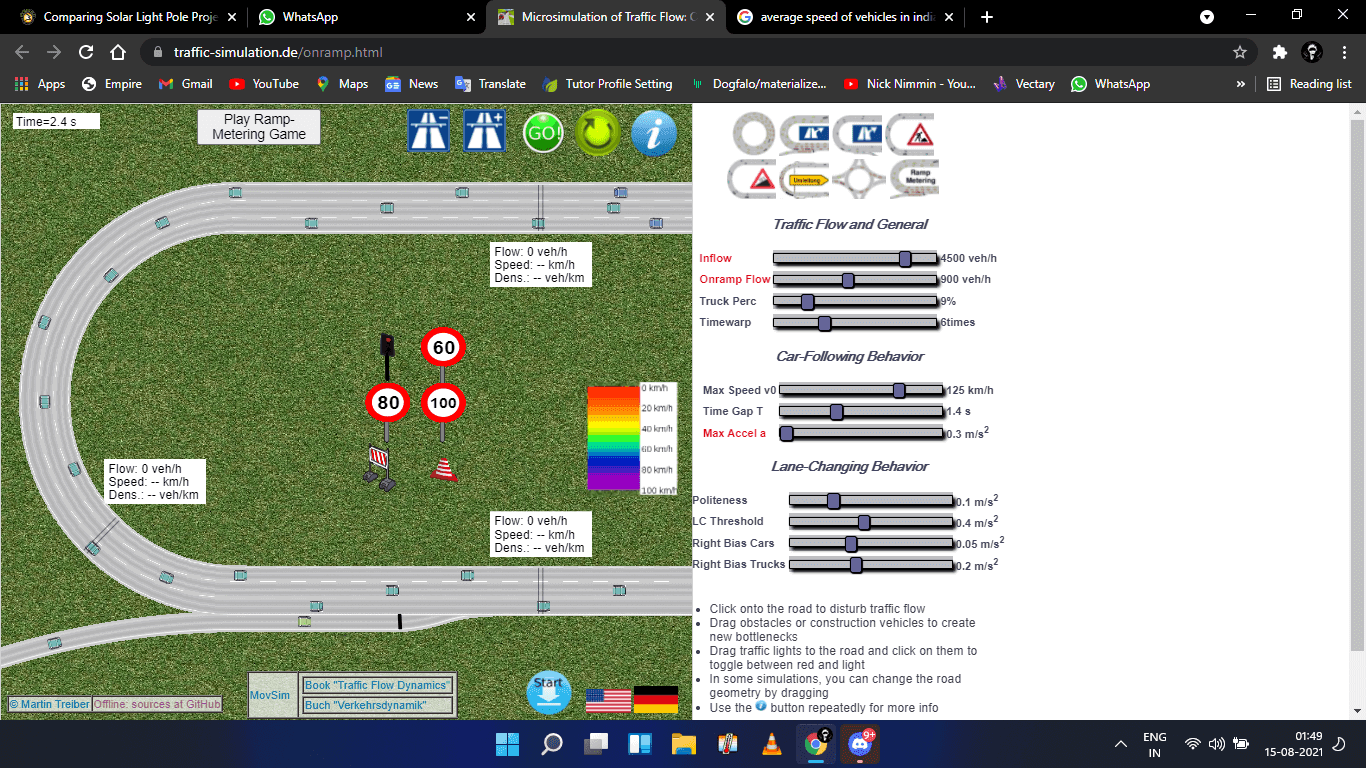
Task: Adjust the LC Threshold slider
Action: 871,522
